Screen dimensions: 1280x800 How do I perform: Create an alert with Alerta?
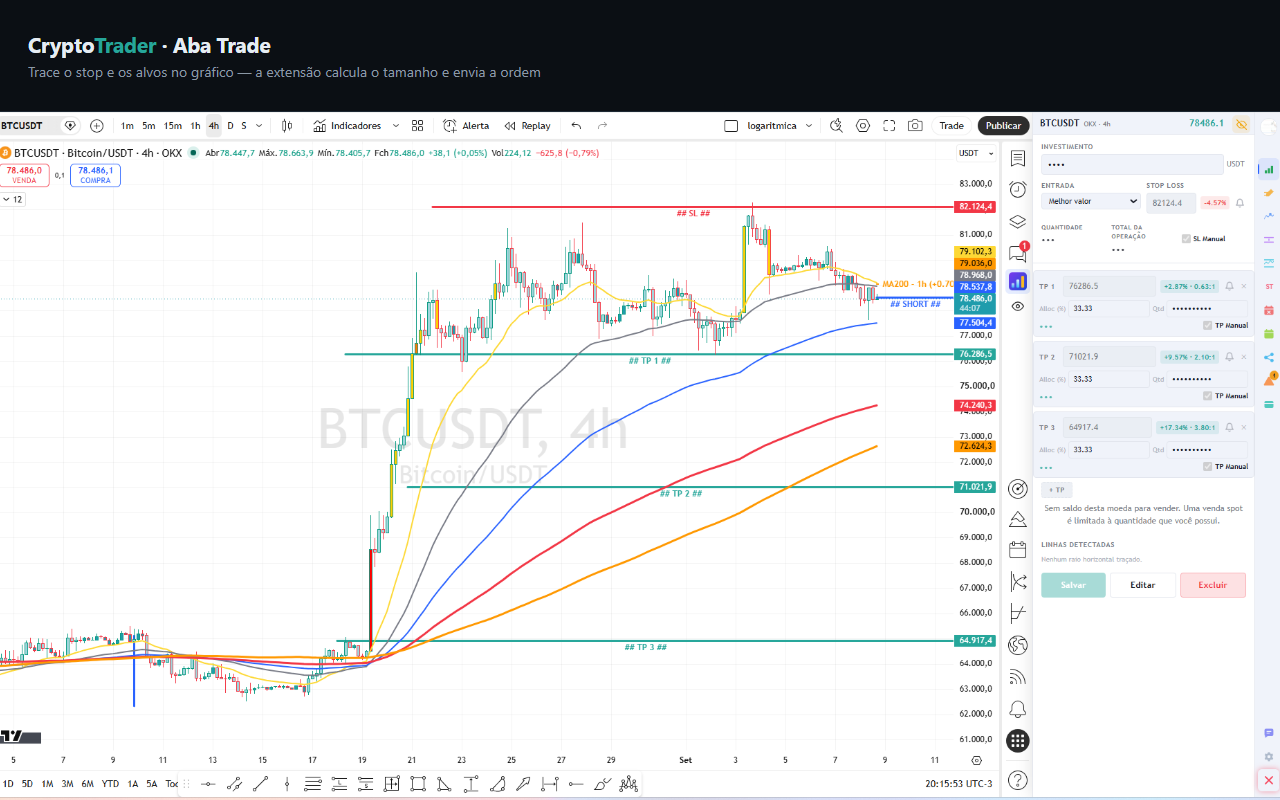pos(466,126)
